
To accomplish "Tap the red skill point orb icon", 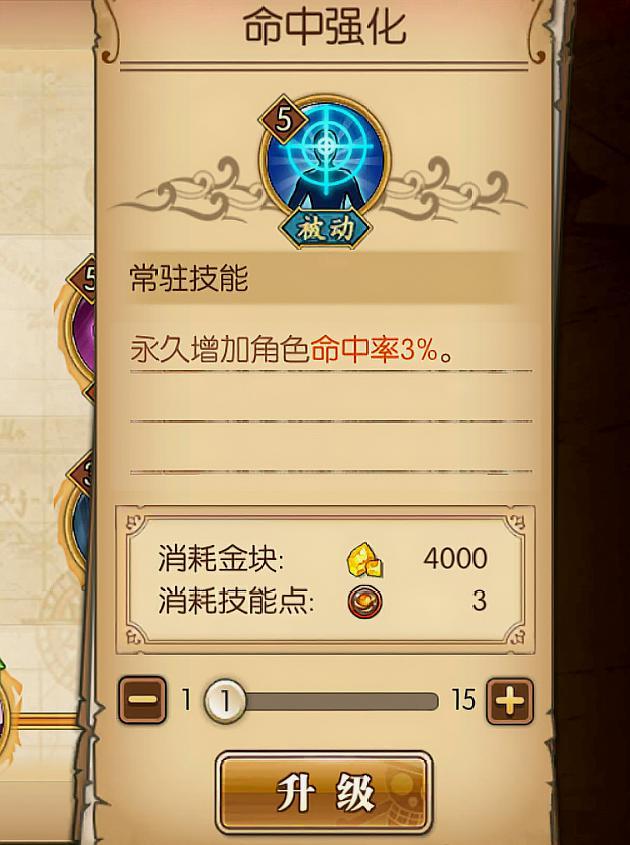I will [365, 601].
